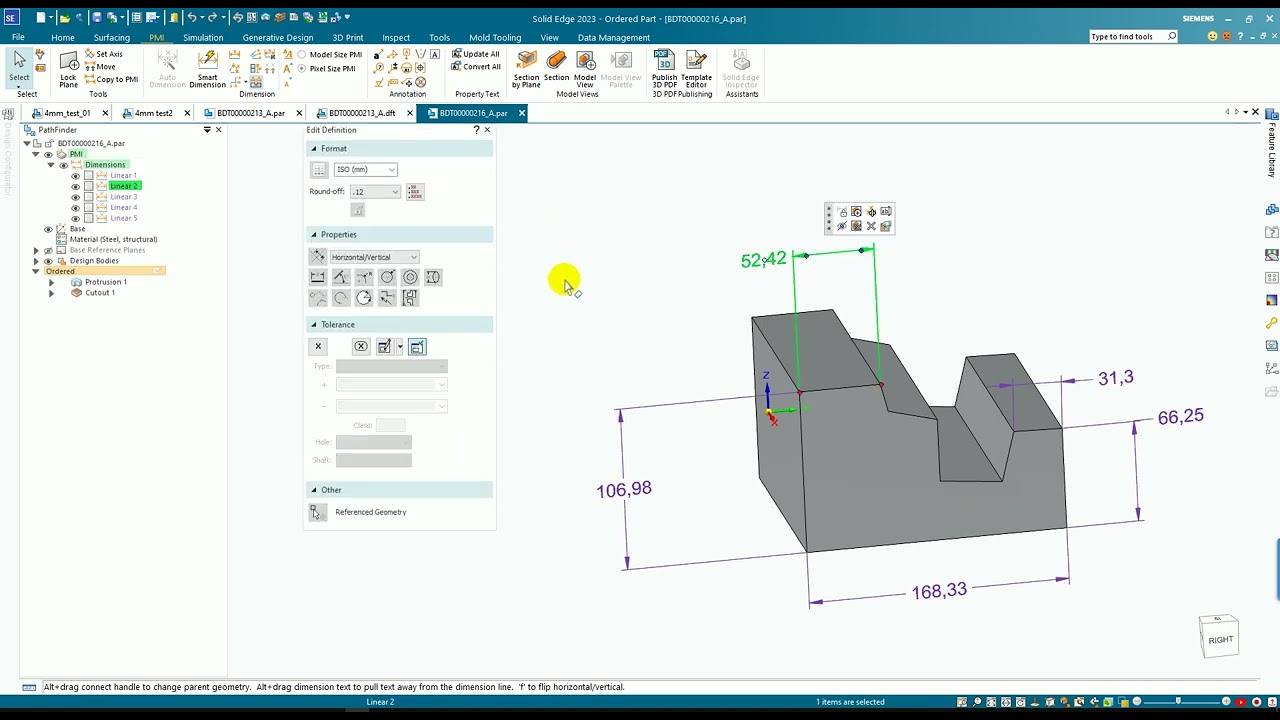Choose the Smart Dimension tool
The width and height of the screenshot is (1280, 720).
point(207,68)
